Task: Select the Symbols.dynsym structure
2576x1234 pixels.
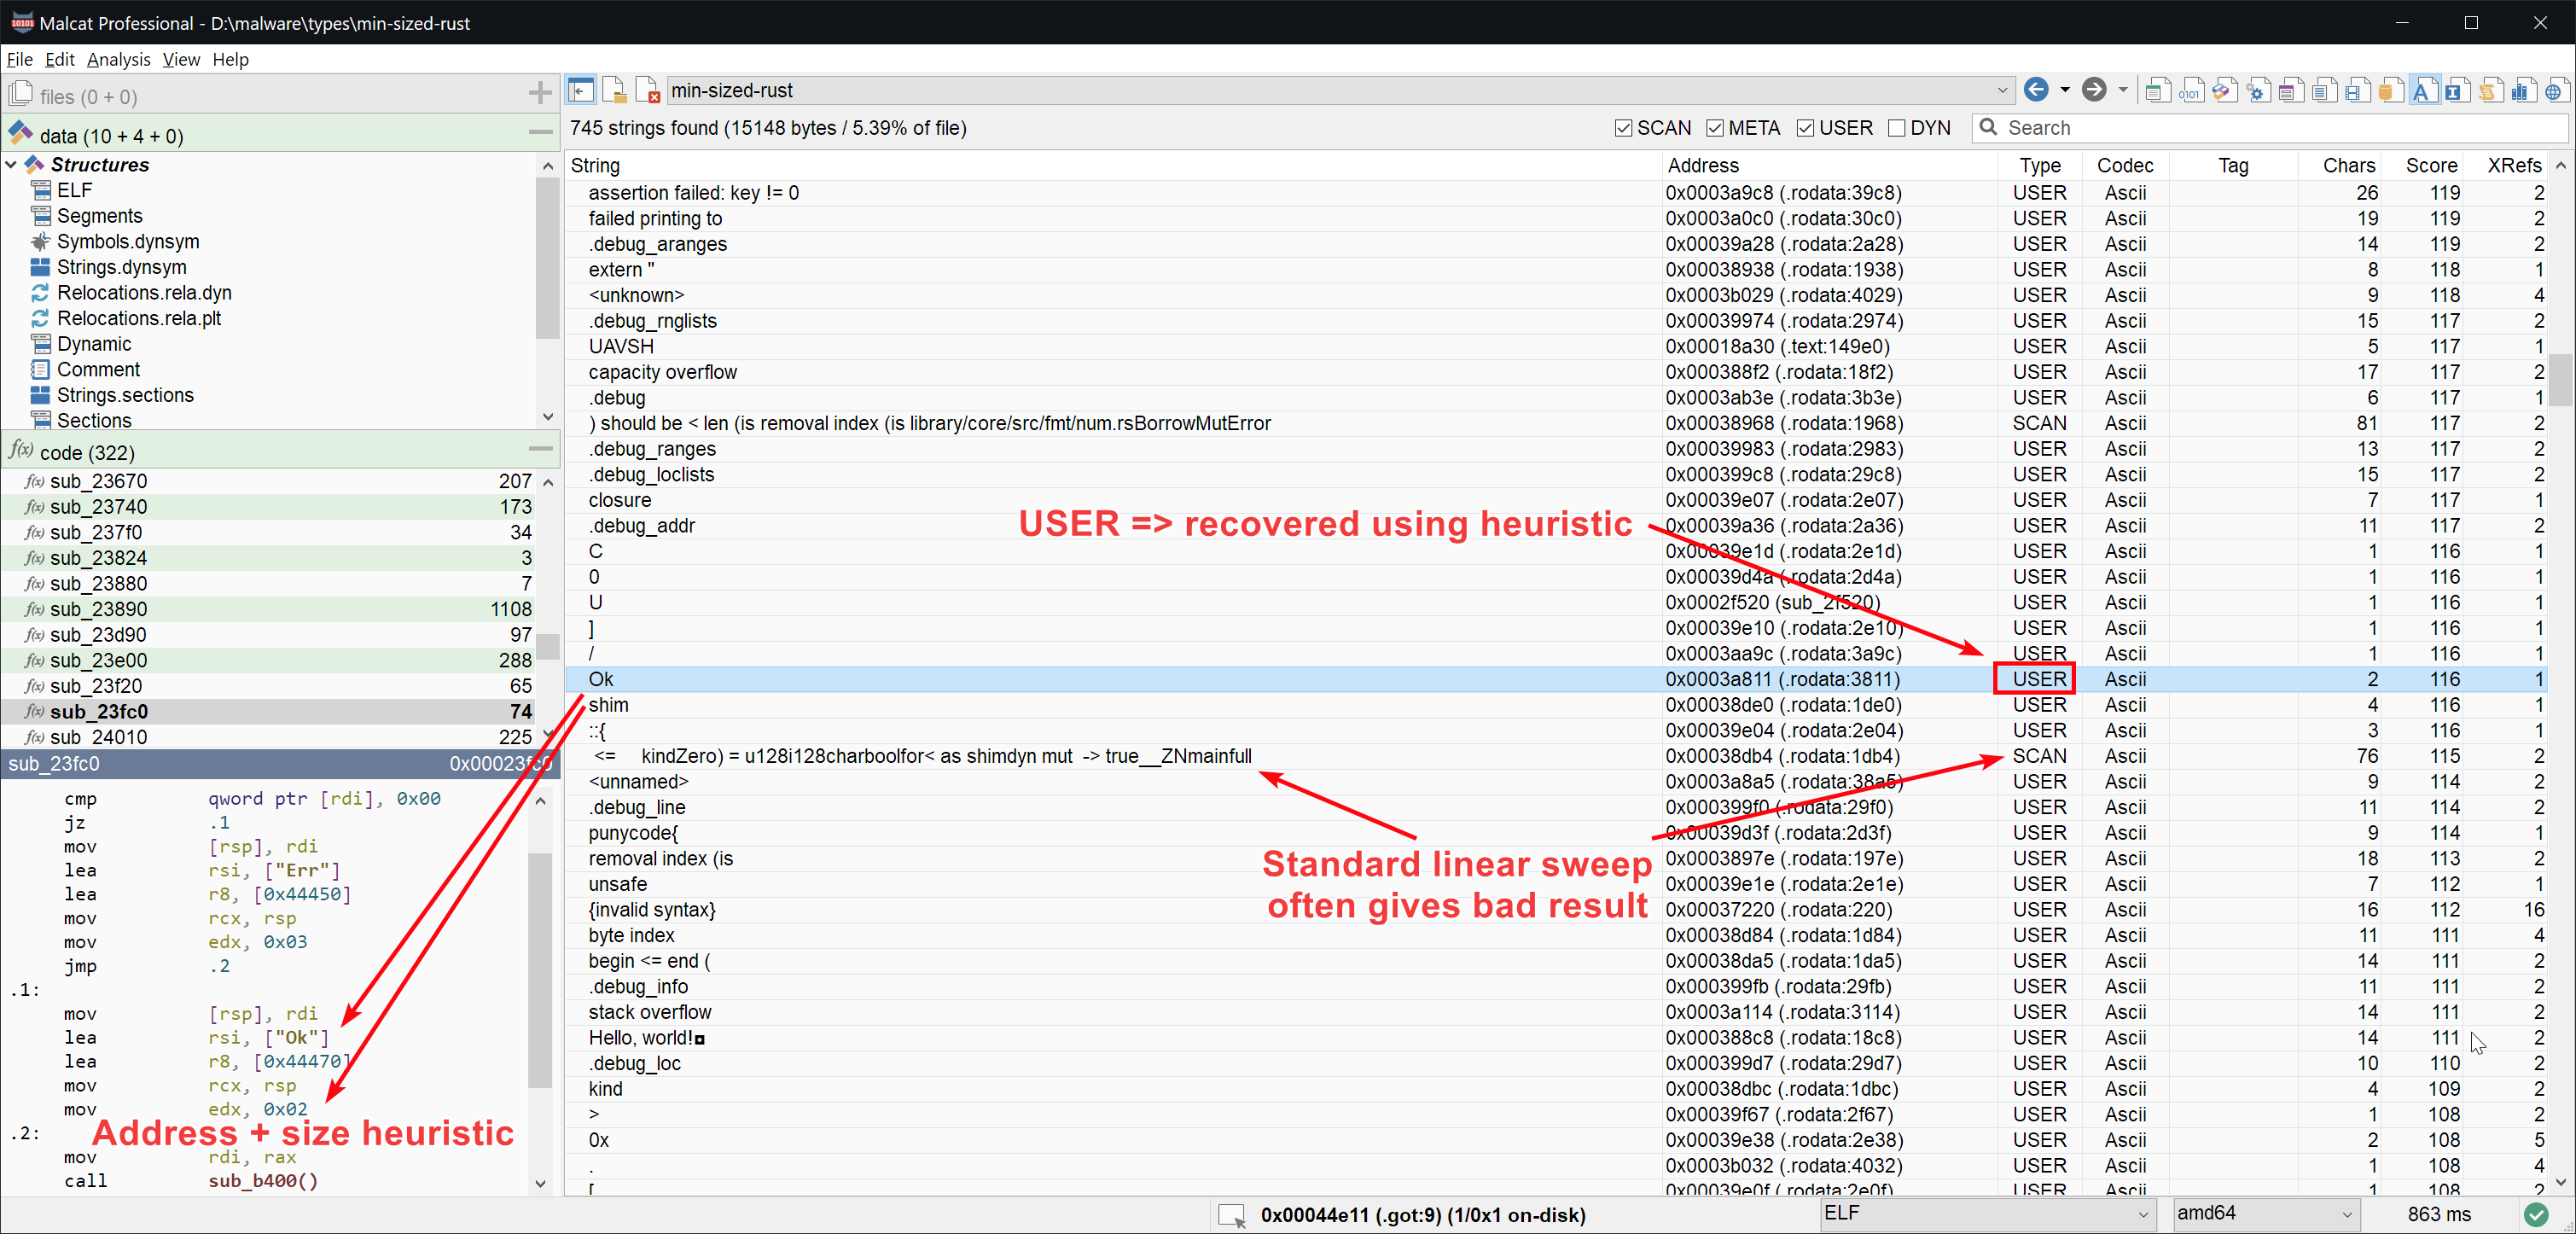Action: [x=127, y=241]
